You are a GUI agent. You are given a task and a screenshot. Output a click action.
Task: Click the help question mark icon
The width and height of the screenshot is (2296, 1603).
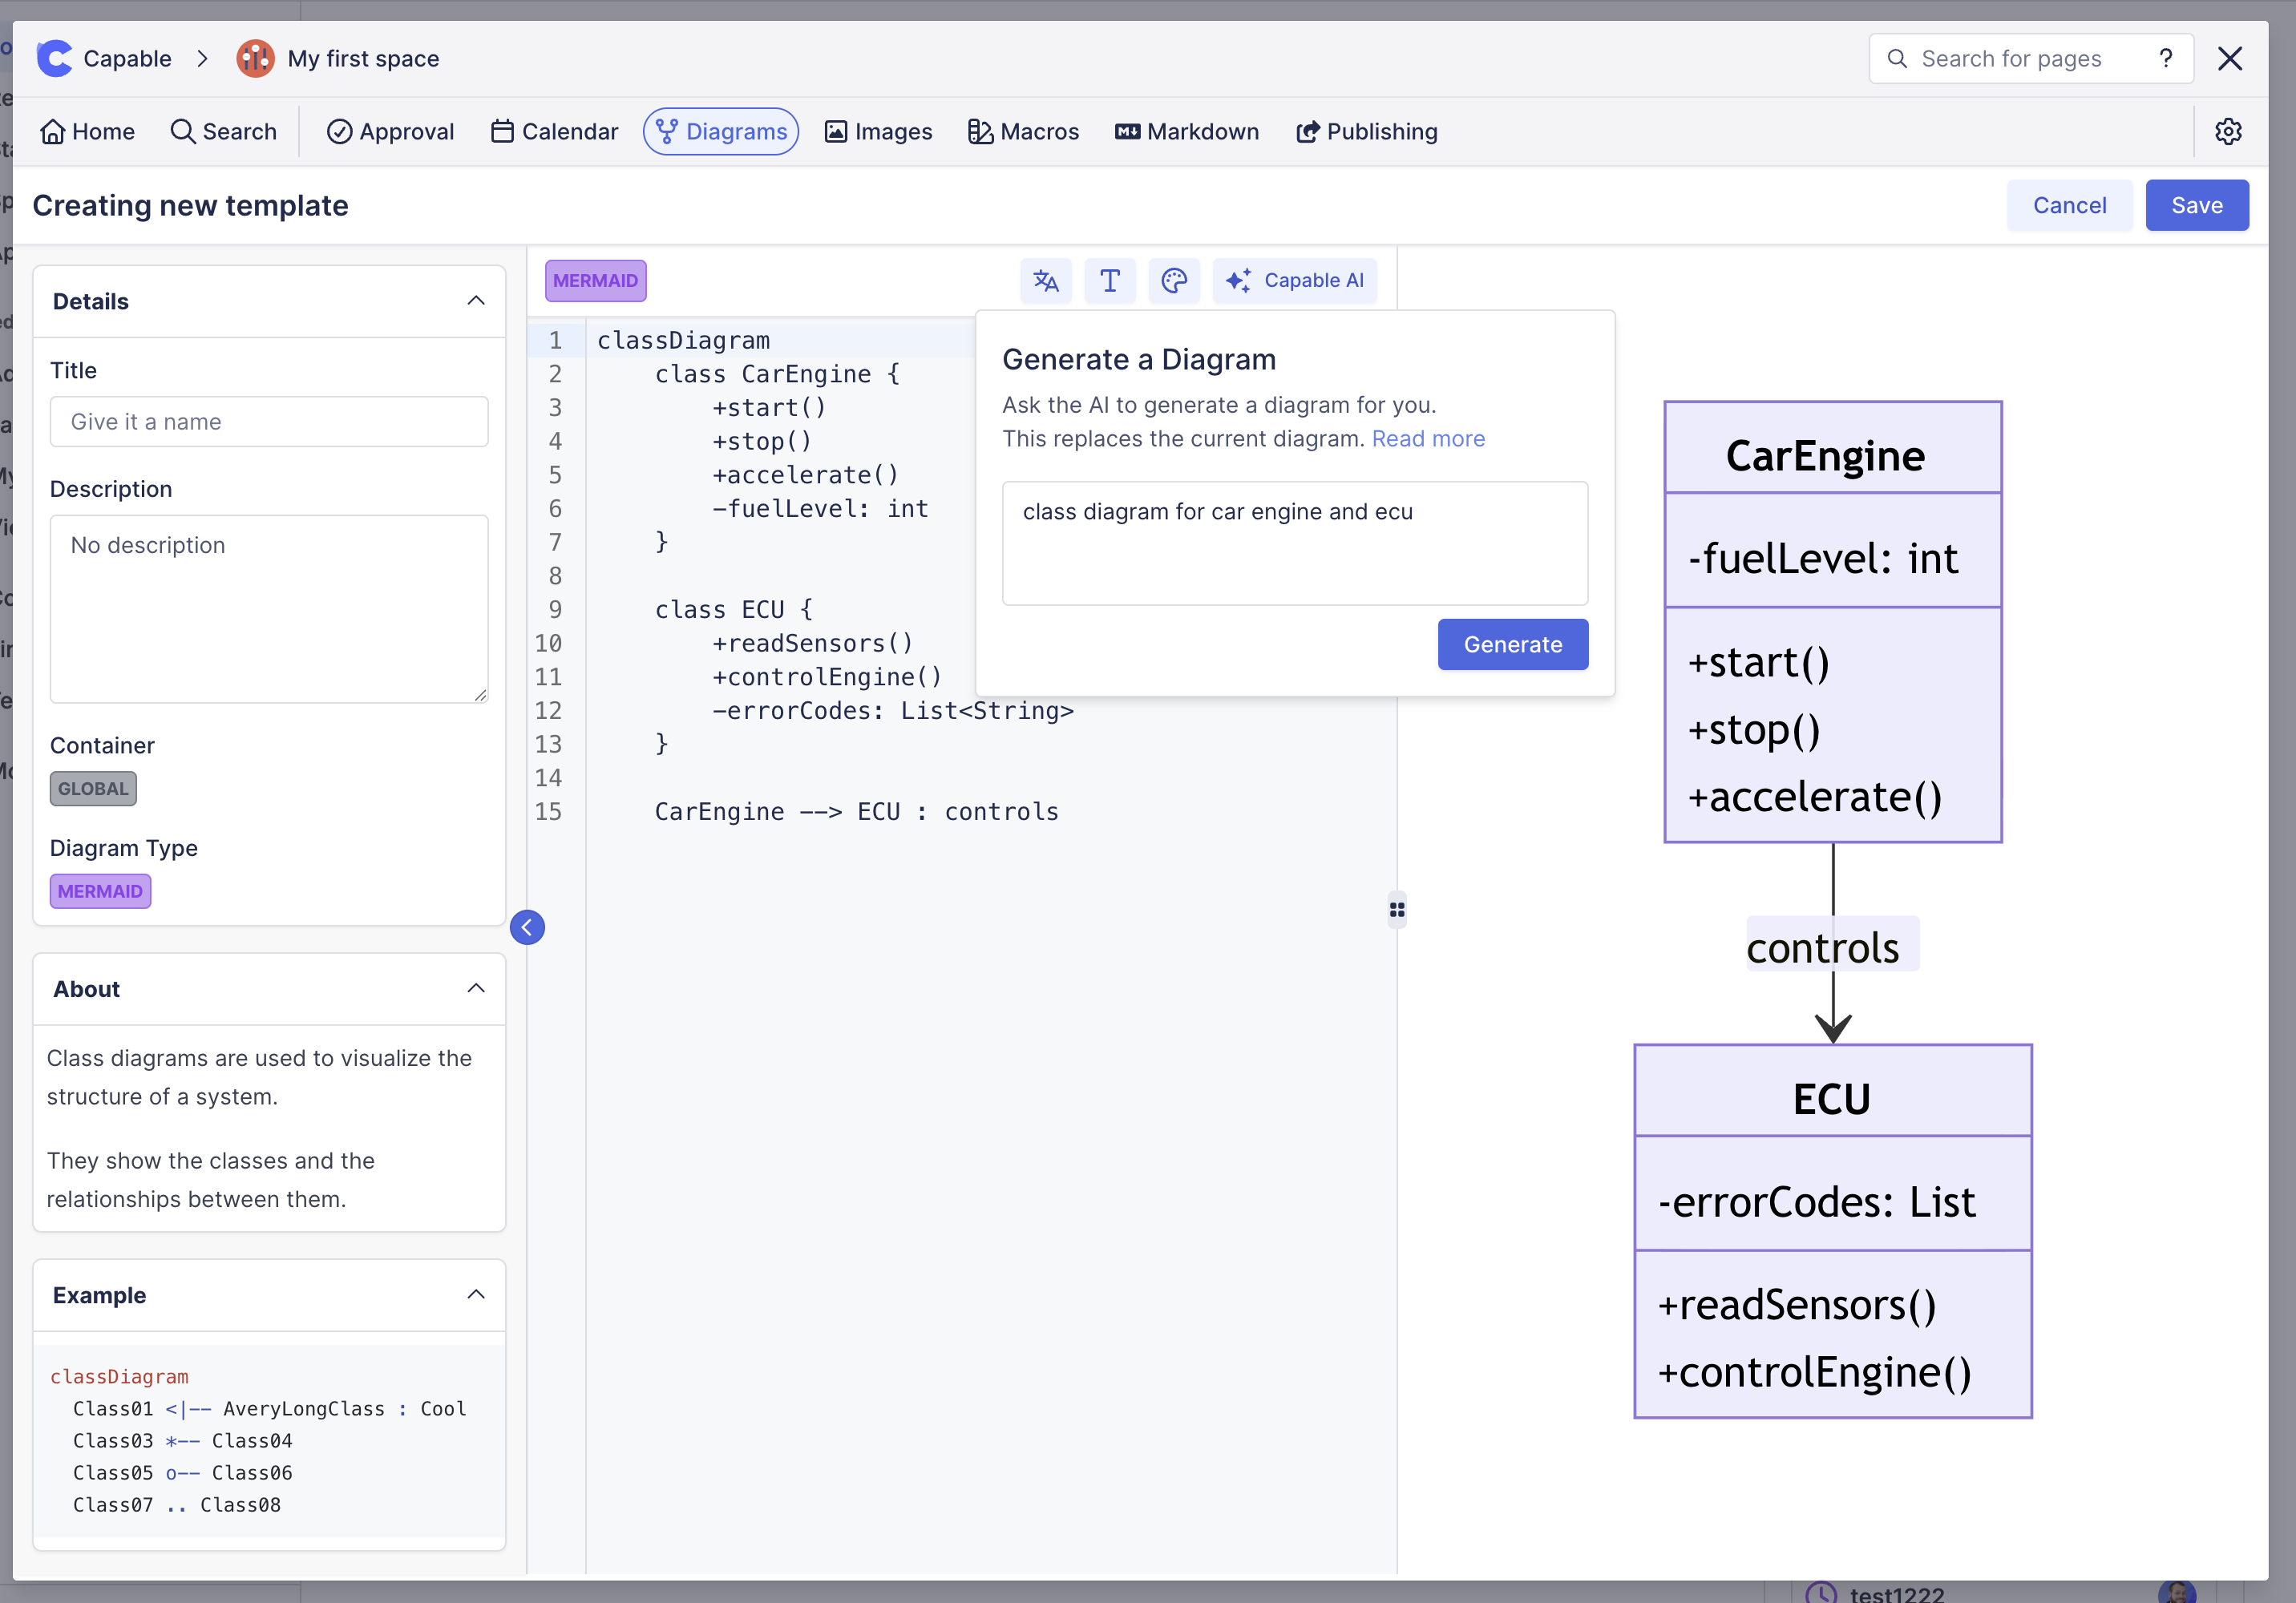point(2165,59)
